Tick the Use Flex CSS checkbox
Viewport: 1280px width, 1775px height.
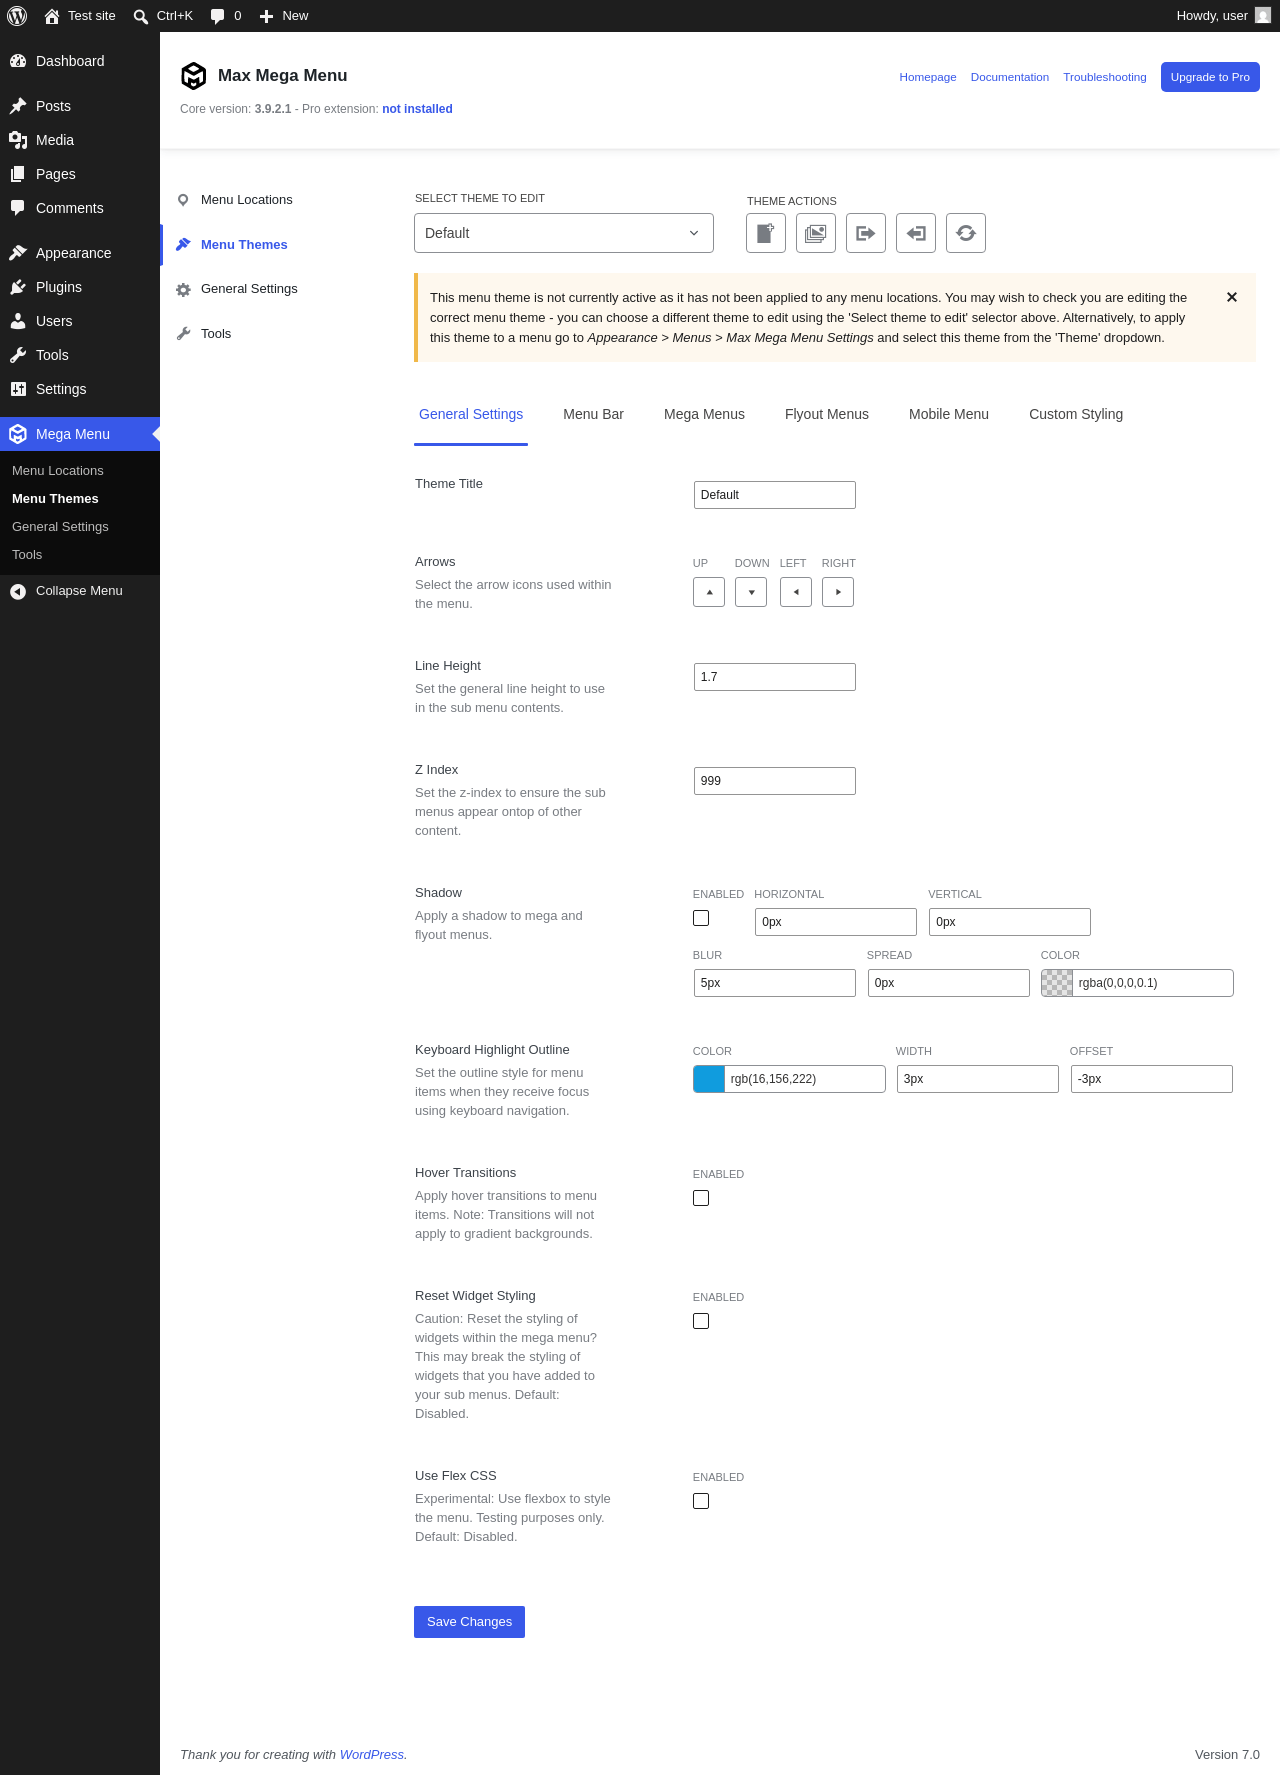click(701, 1501)
